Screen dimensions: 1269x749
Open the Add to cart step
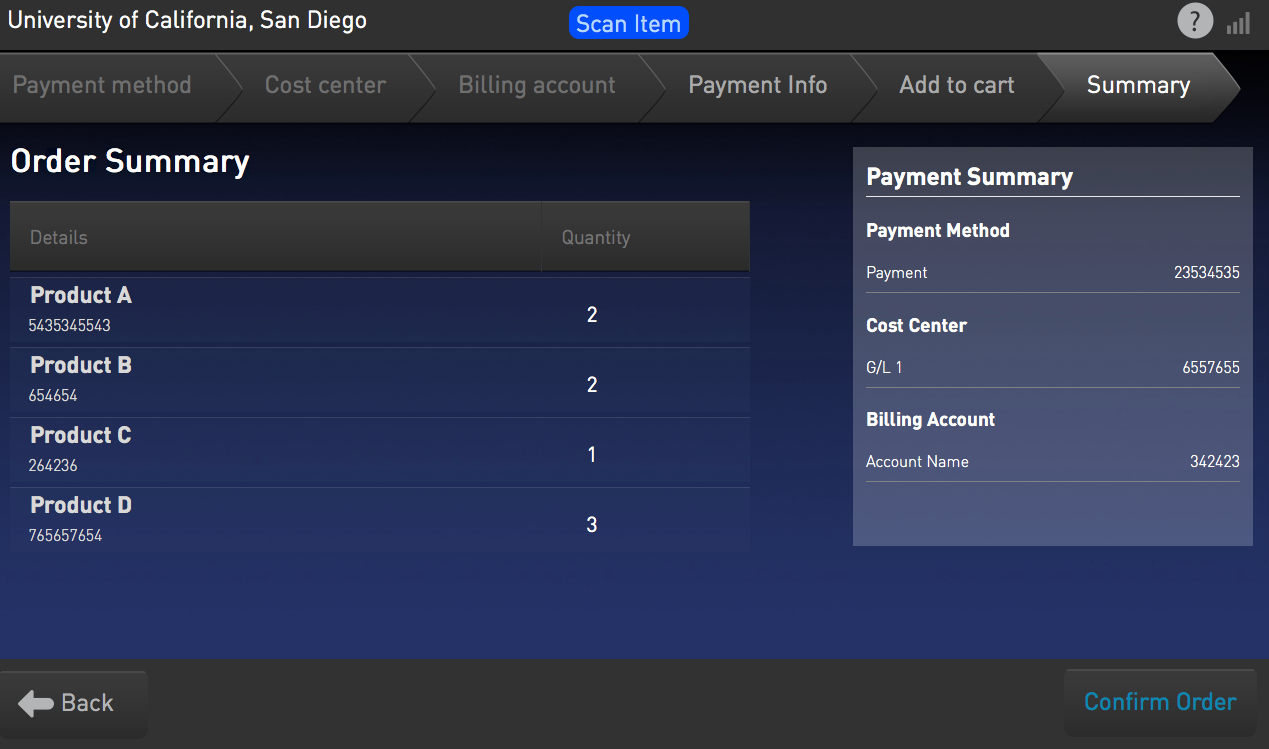(956, 86)
